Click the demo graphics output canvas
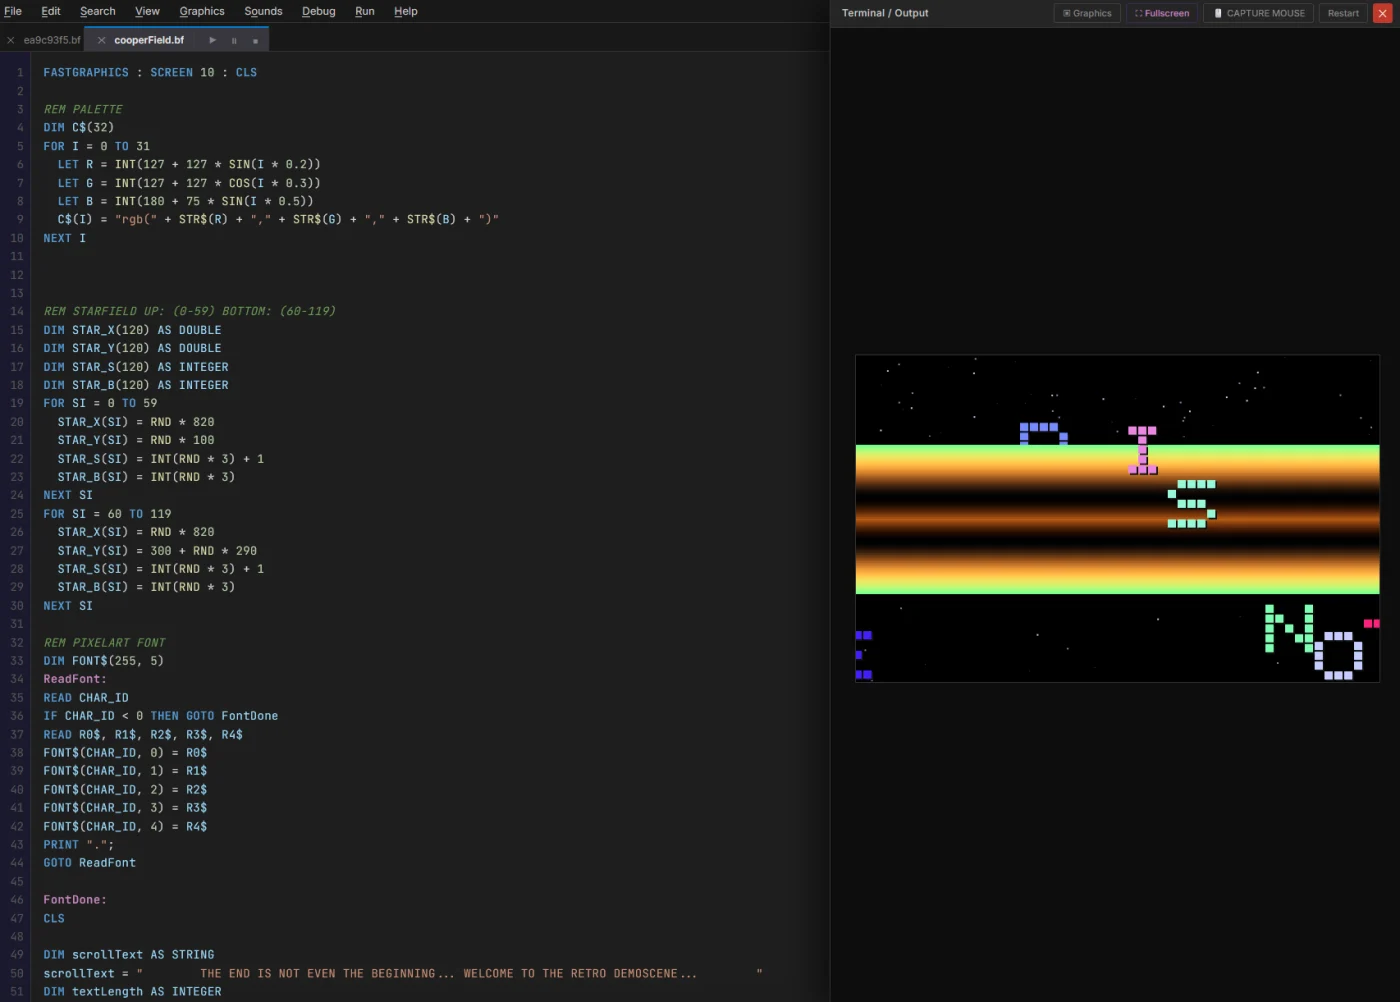This screenshot has width=1400, height=1002. (1117, 518)
